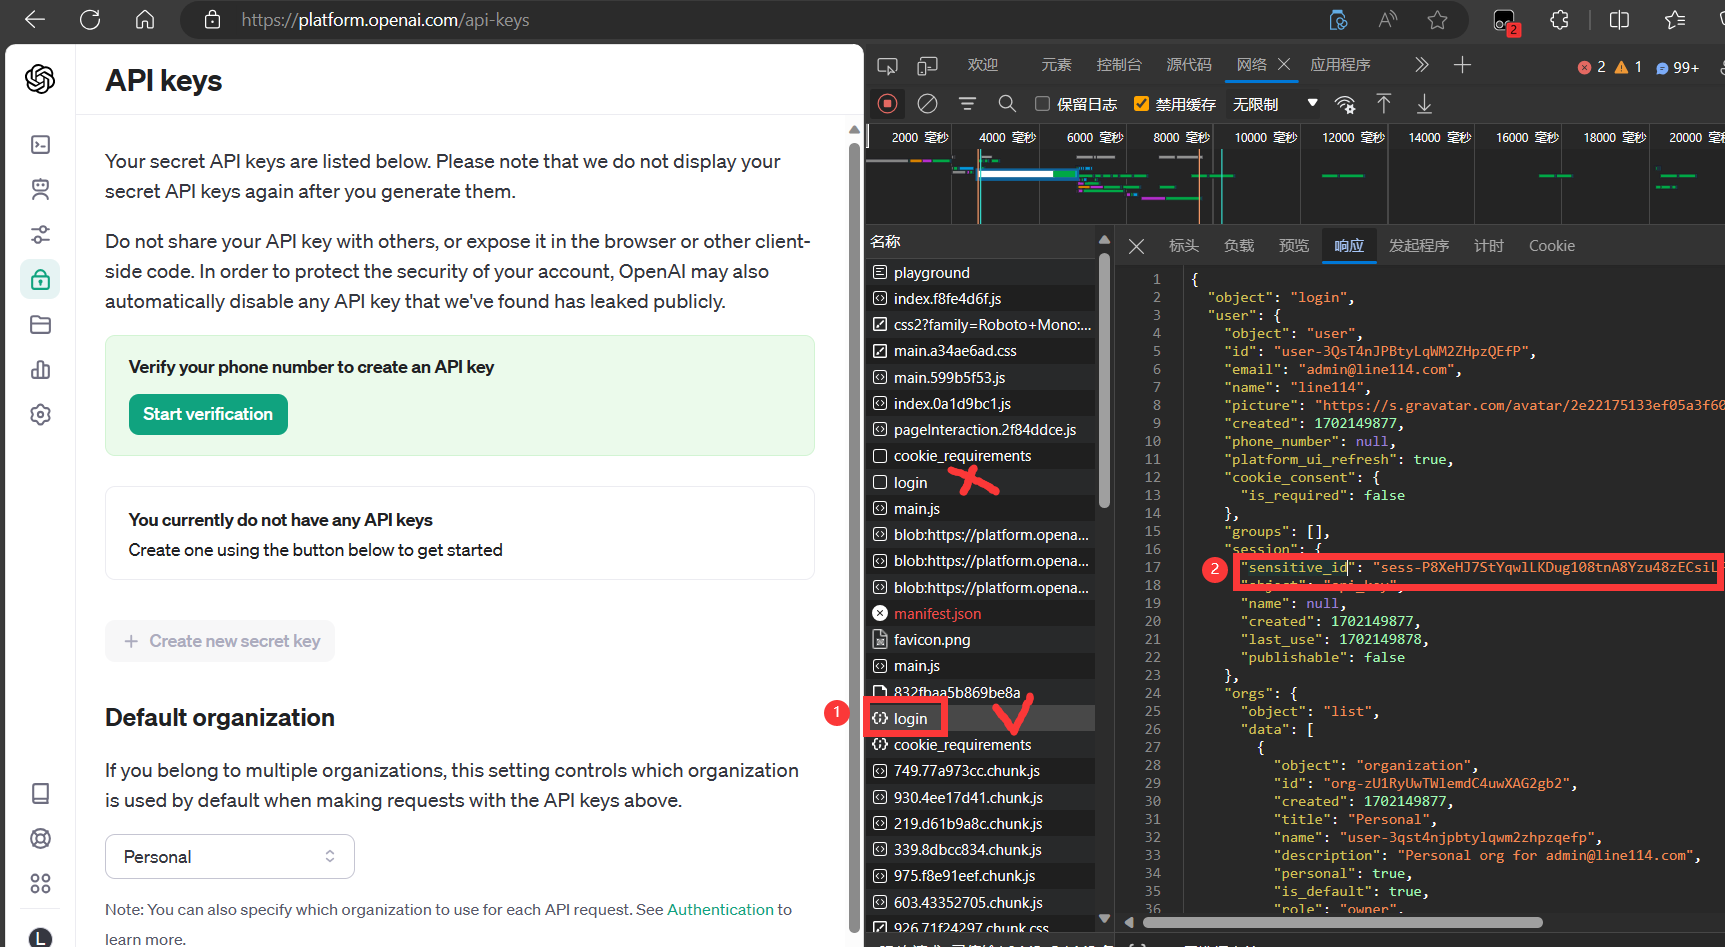Select API keys lock icon in sidebar
Screen dimensions: 1725x947
40,280
